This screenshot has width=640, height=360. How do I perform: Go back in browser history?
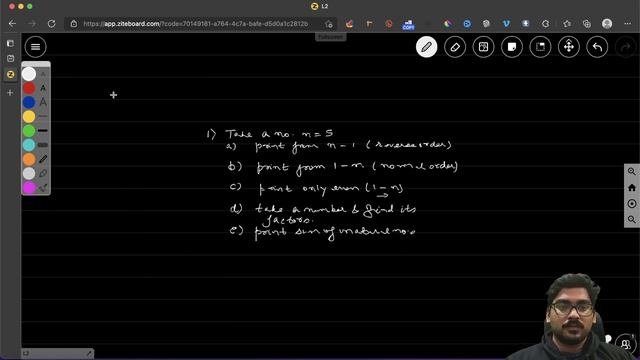(x=12, y=24)
